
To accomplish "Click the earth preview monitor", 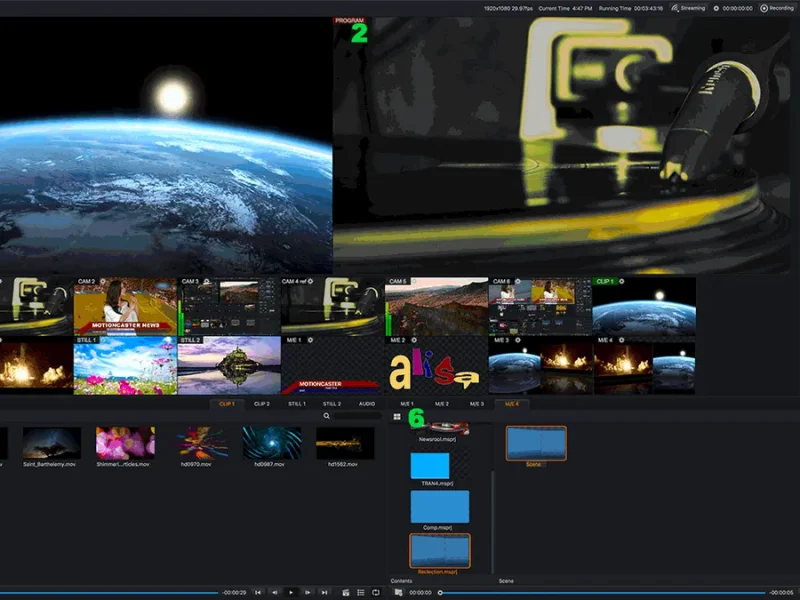I will (166, 145).
